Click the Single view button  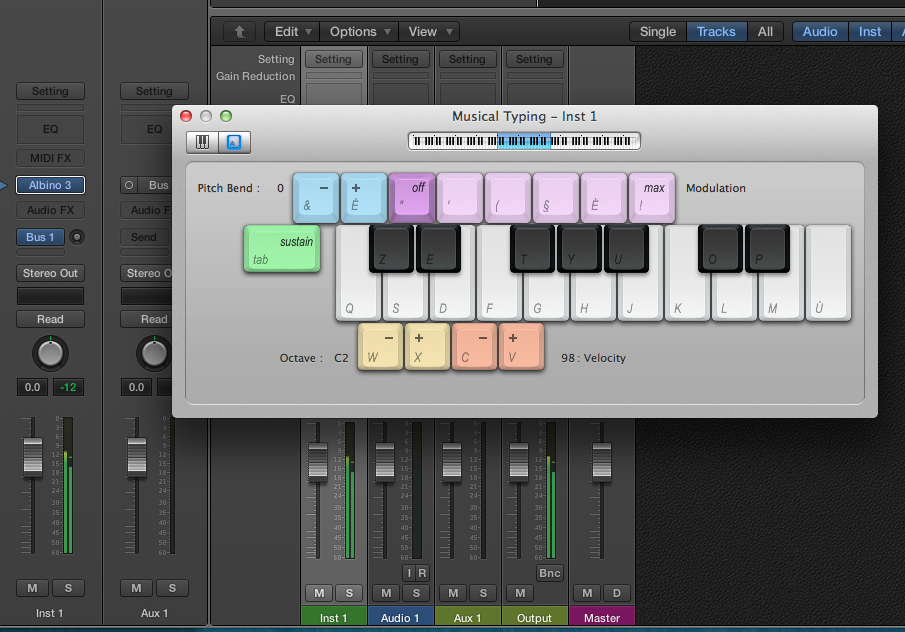(x=657, y=31)
